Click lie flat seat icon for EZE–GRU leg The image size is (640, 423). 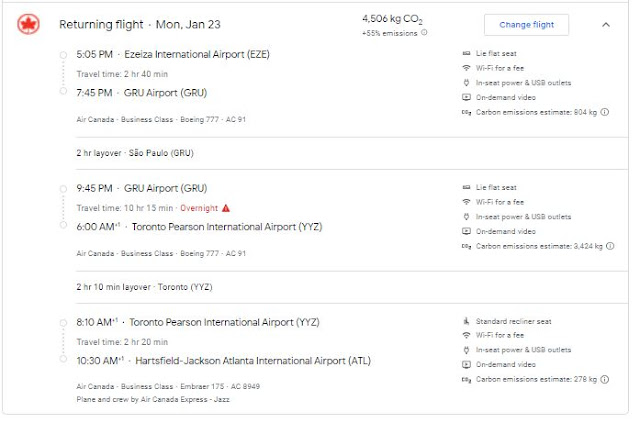(x=466, y=52)
